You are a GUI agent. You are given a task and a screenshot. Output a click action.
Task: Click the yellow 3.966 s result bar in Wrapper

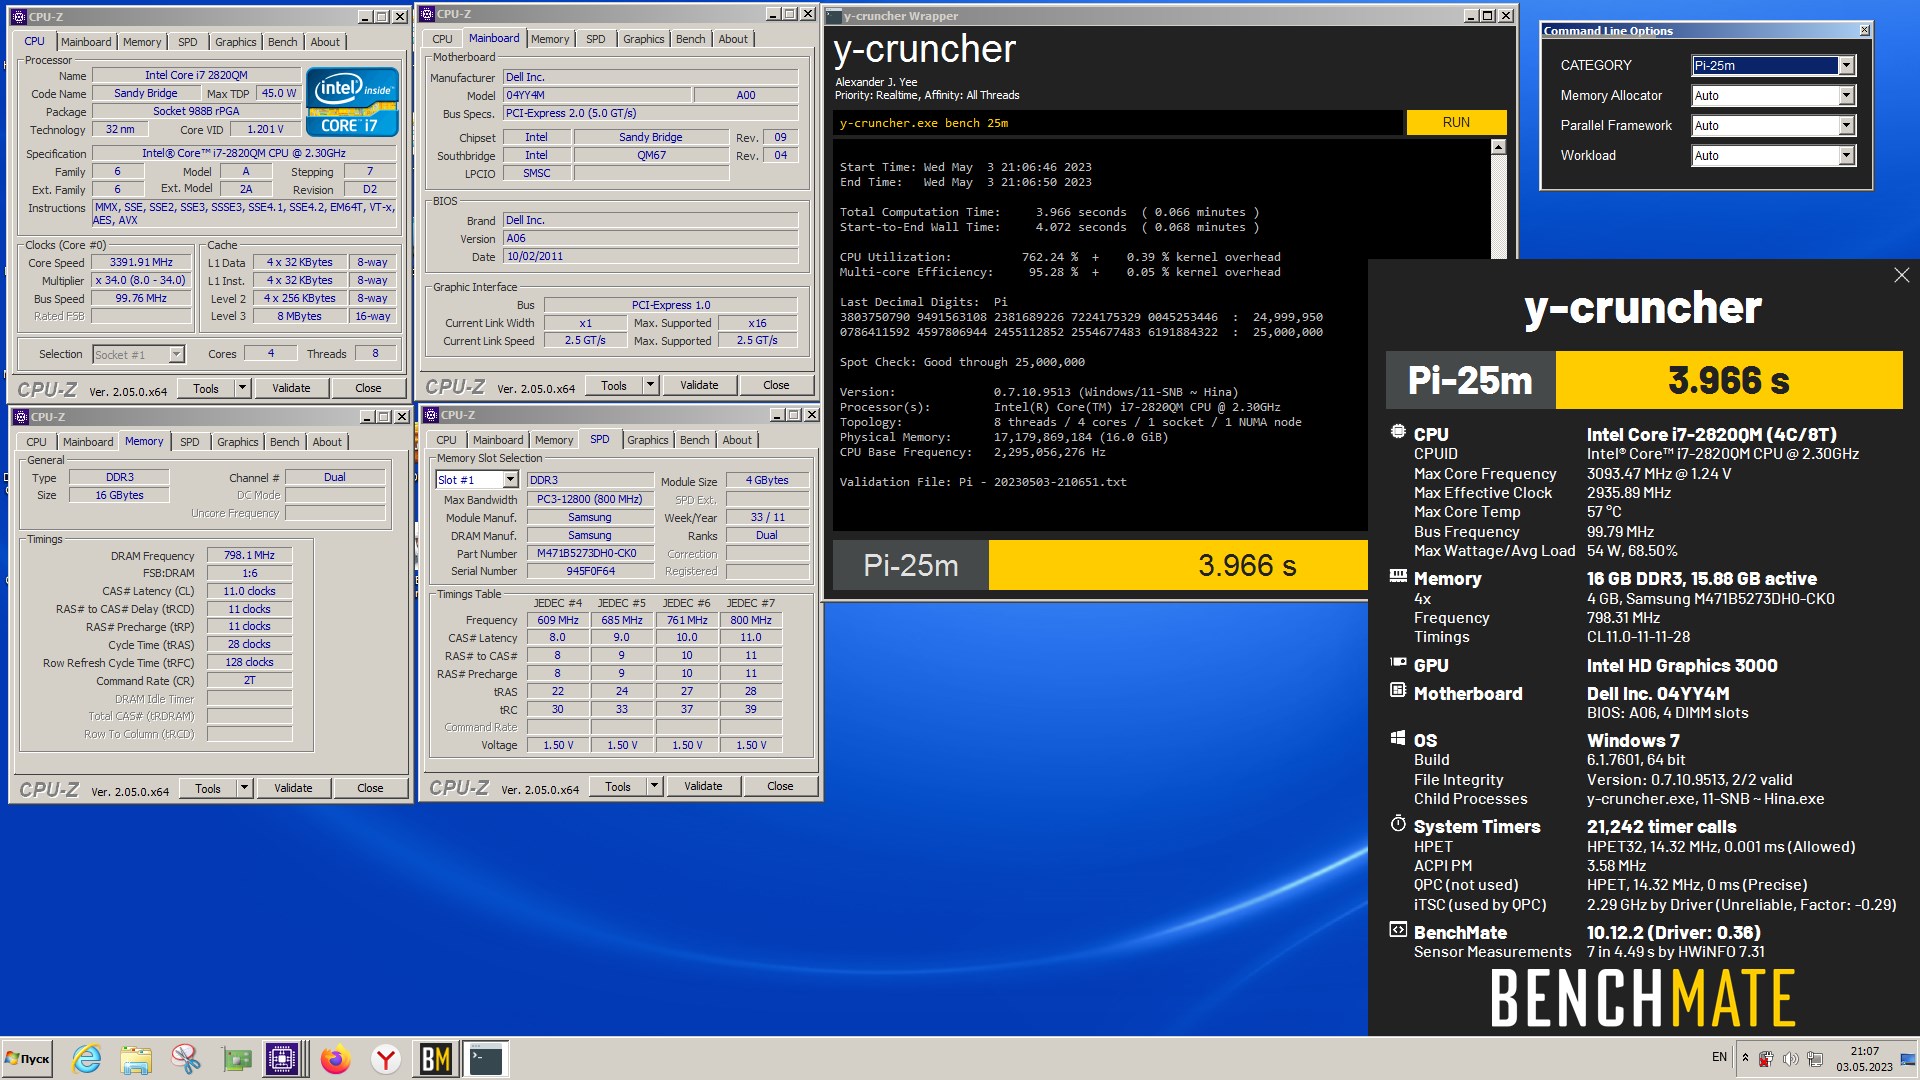pos(1178,566)
